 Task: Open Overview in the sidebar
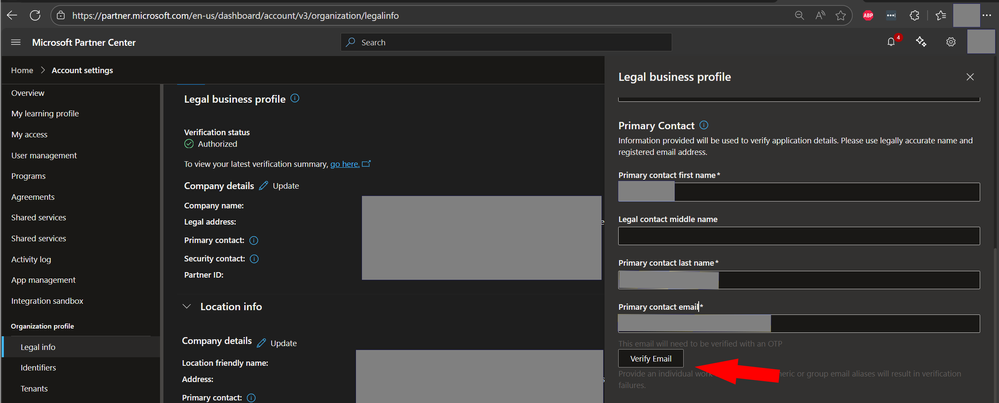(28, 93)
